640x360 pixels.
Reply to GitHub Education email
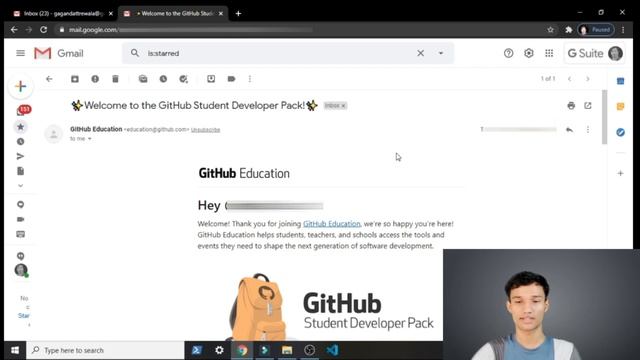569,130
